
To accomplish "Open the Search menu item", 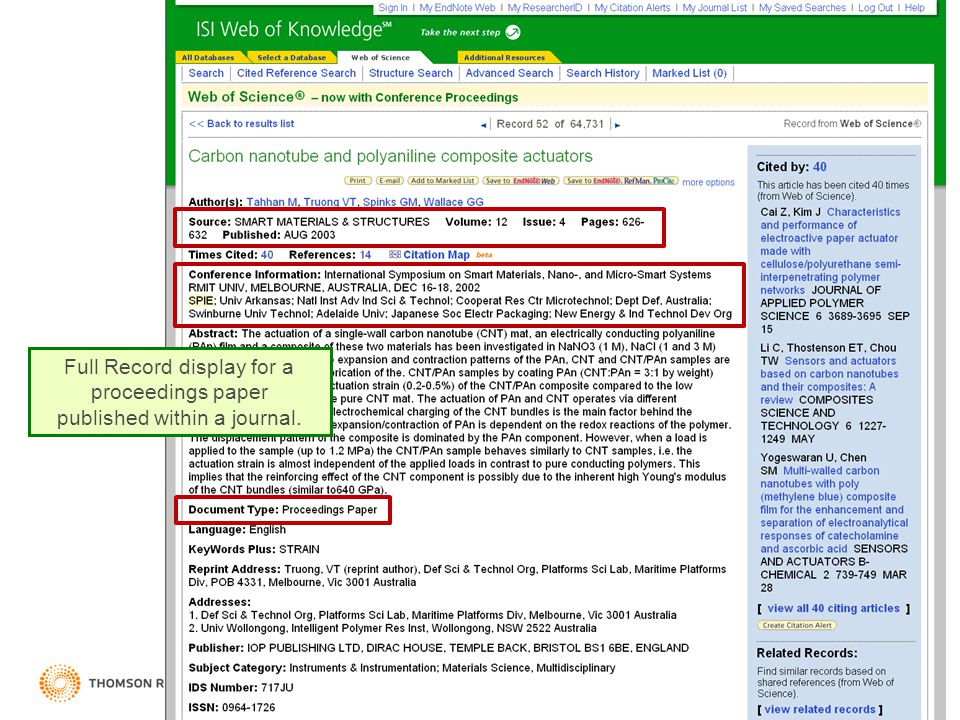I will 206,73.
